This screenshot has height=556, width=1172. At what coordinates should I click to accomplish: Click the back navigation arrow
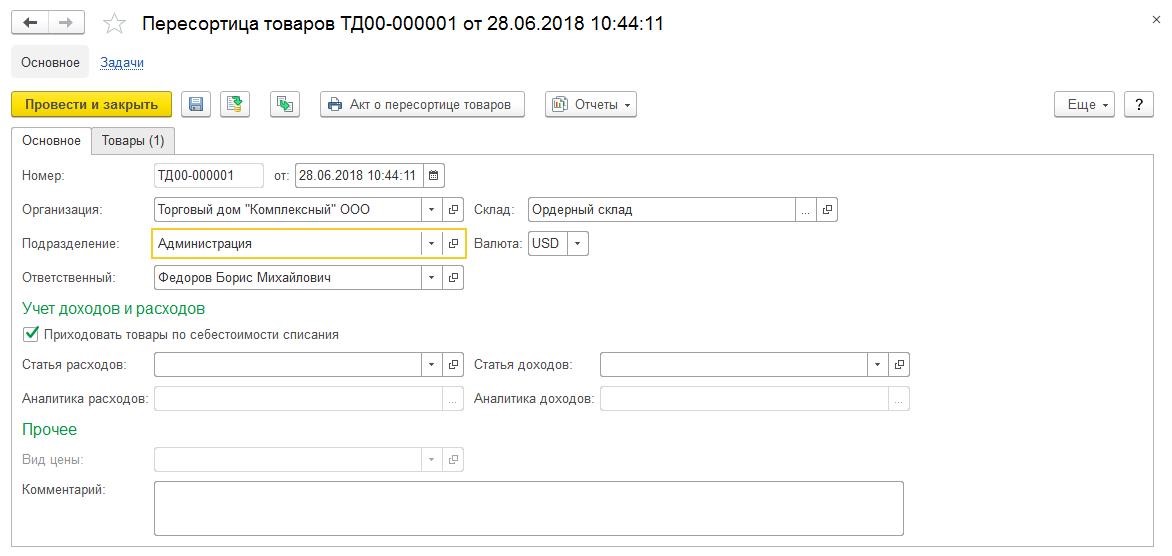(x=31, y=23)
